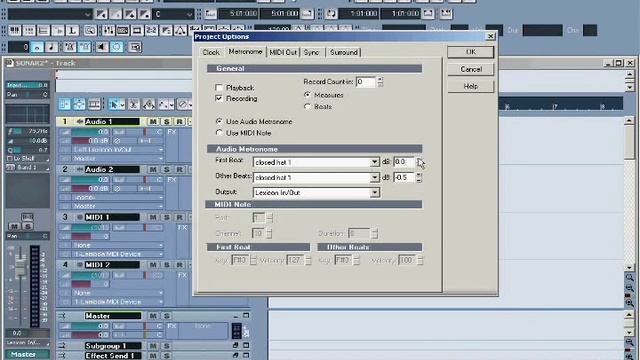Click the OK button
Image resolution: width=640 pixels, height=360 pixels.
pos(471,52)
